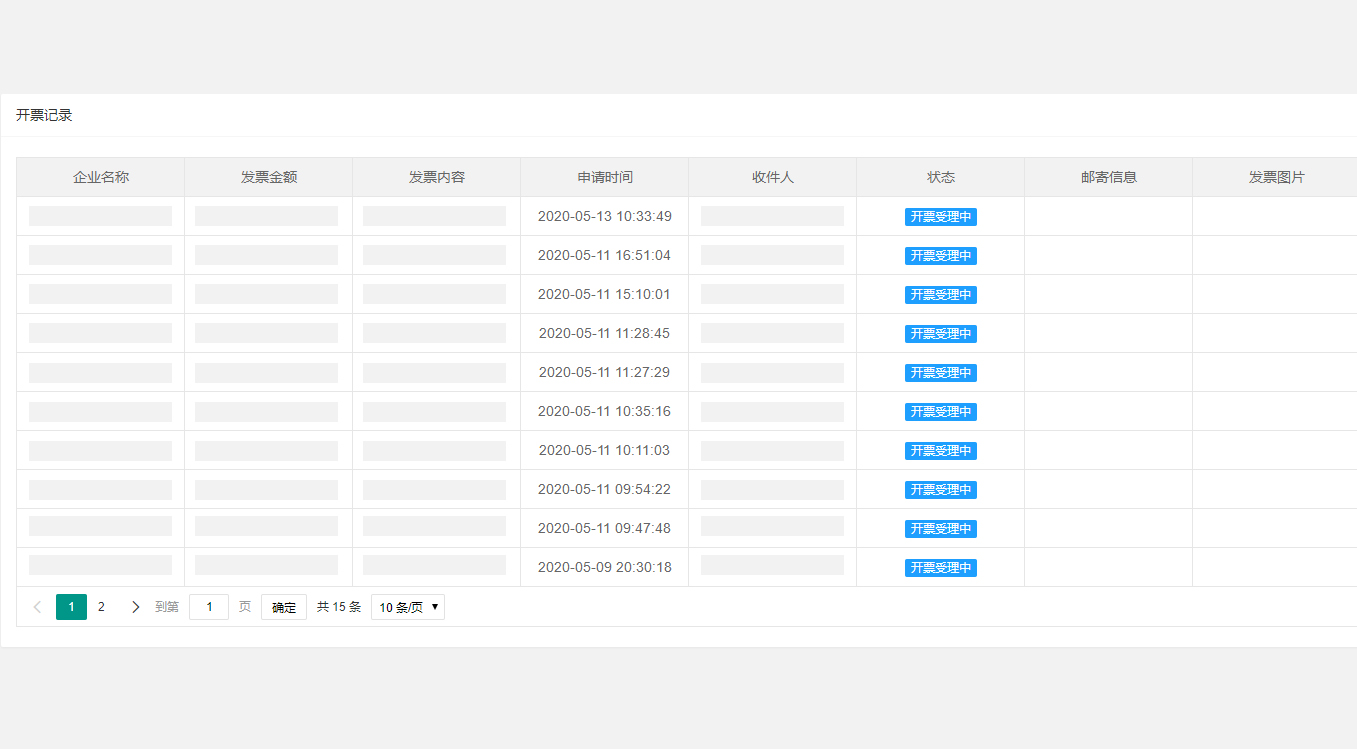This screenshot has height=749, width=1357.
Task: Click 开票受理中 badge in the 10:11:03 row
Action: click(x=941, y=451)
